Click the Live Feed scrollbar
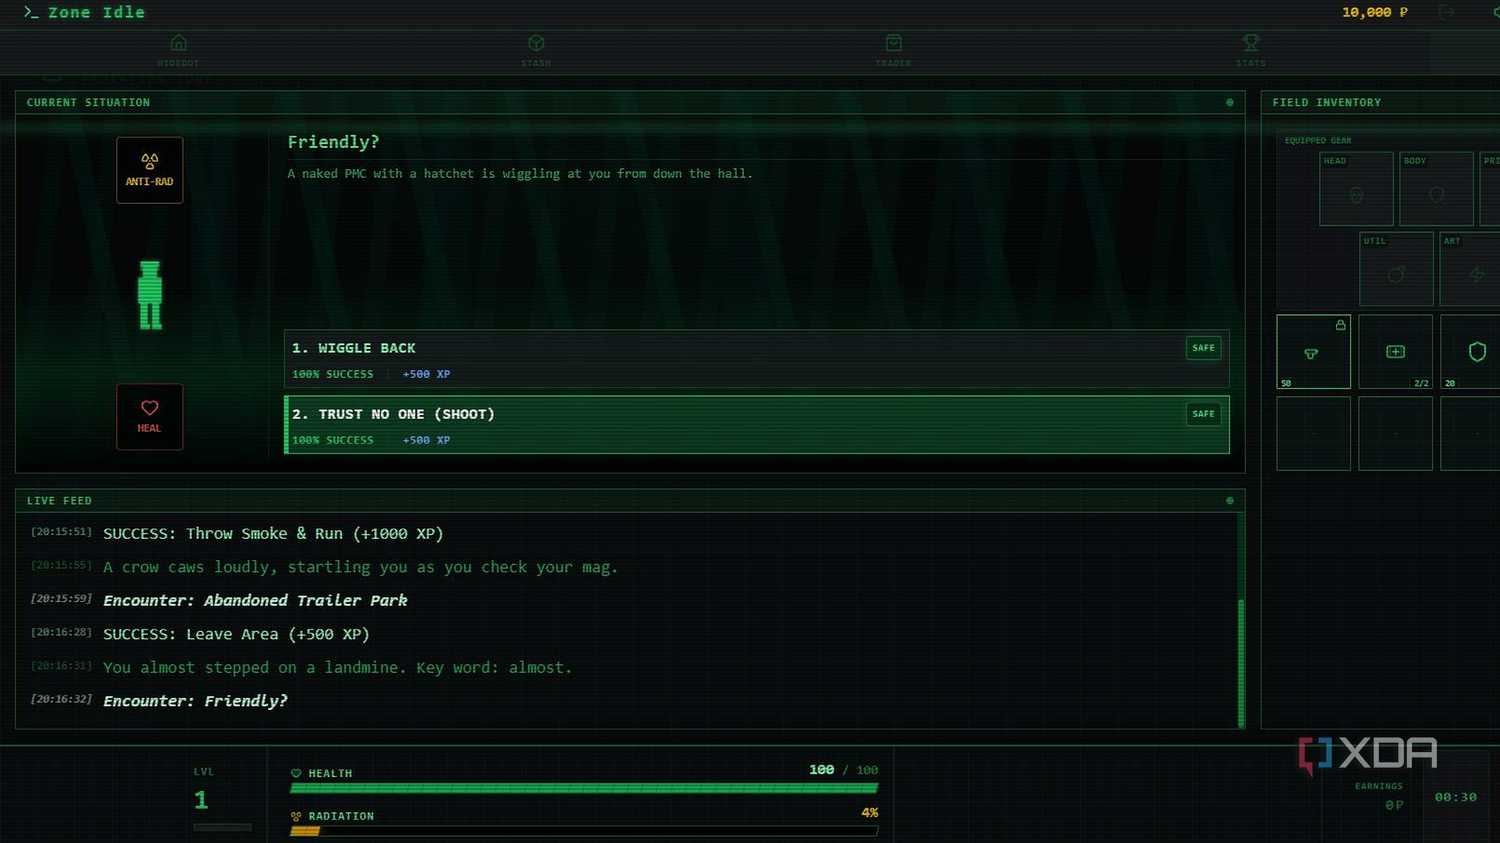 1241,662
